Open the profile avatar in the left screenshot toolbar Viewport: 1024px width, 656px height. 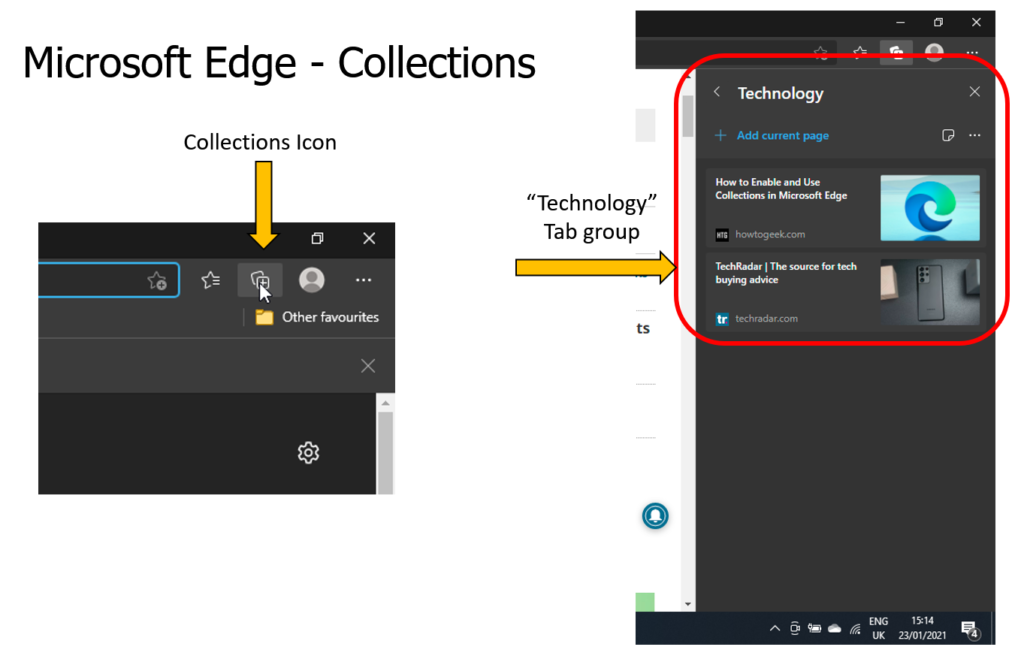(x=312, y=280)
